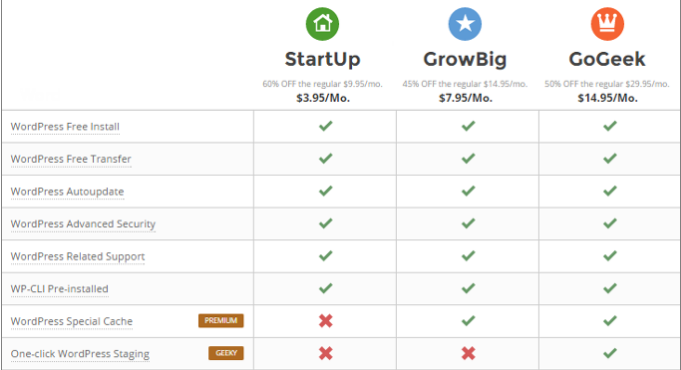Click the green StartUp house icon

(x=322, y=24)
